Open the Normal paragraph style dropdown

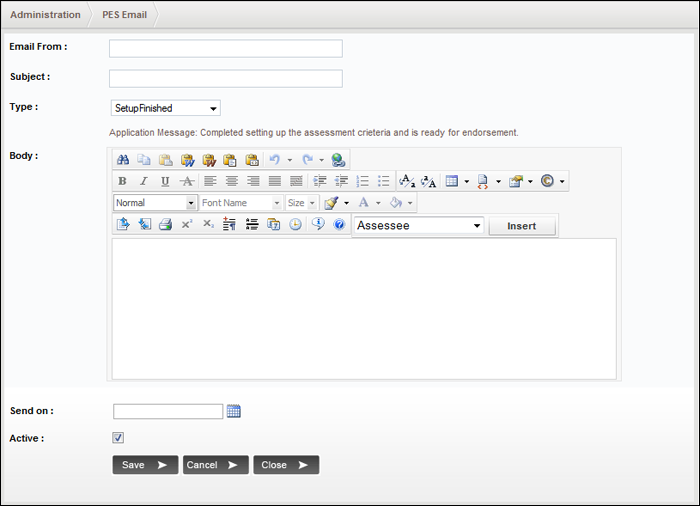(154, 203)
